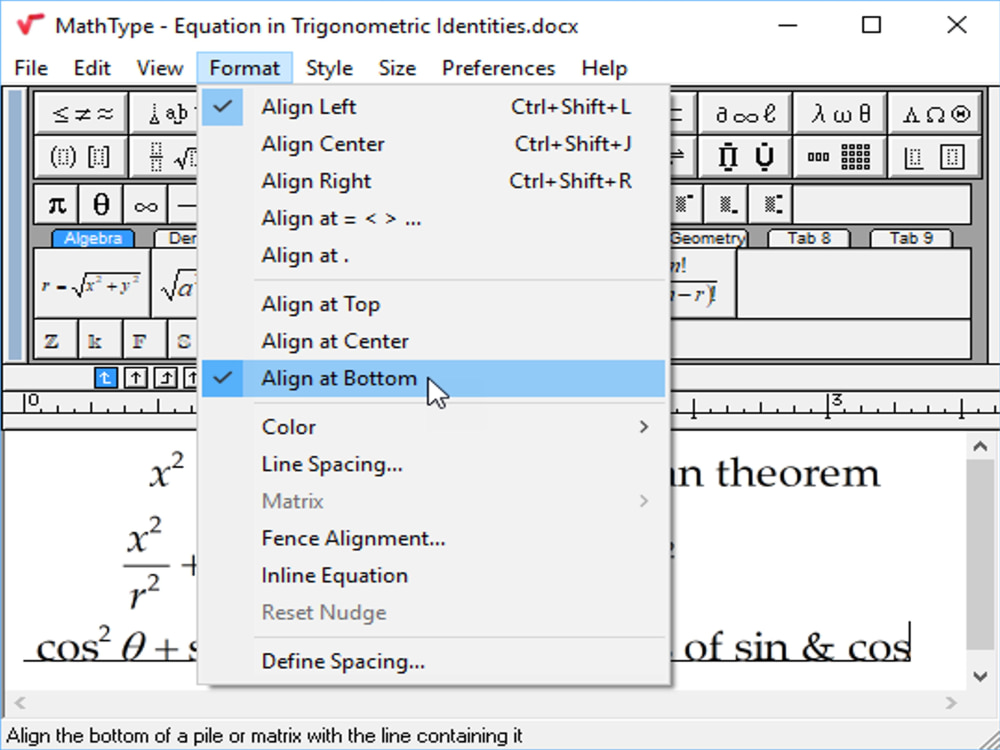Choose Align Right from the Format menu
This screenshot has height=750, width=1000.
tap(434, 180)
